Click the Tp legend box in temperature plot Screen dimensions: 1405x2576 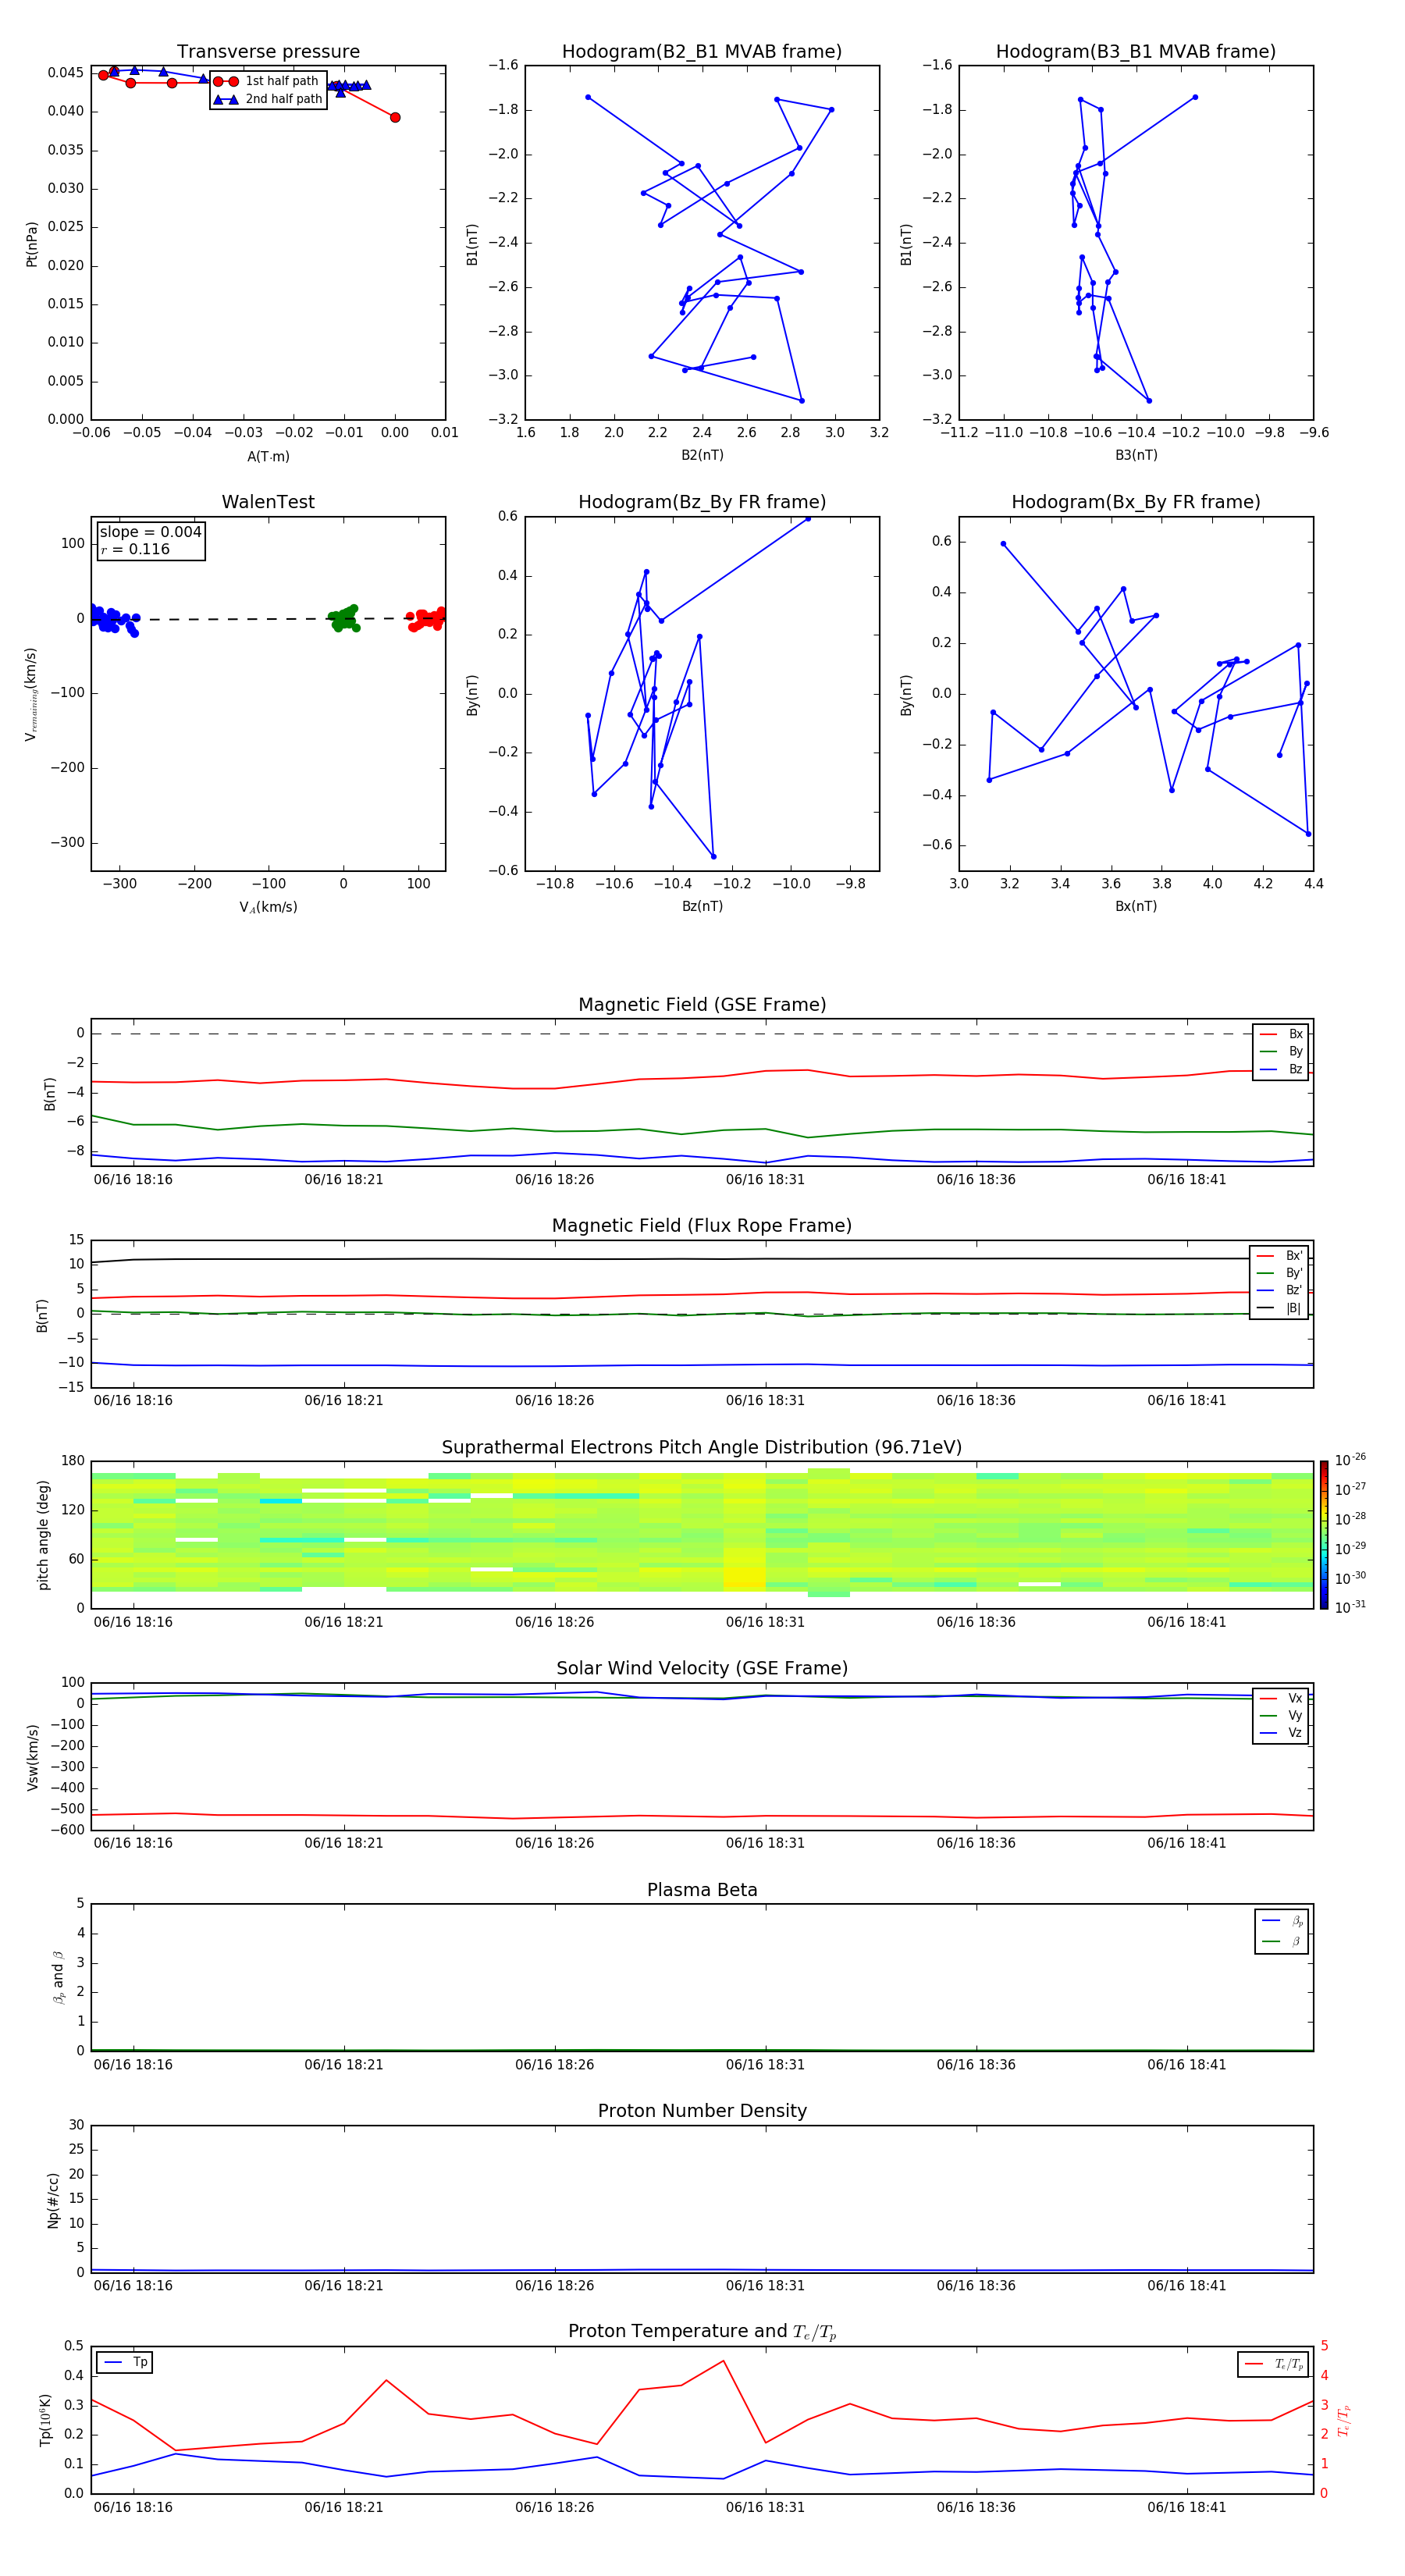pyautogui.click(x=125, y=2363)
